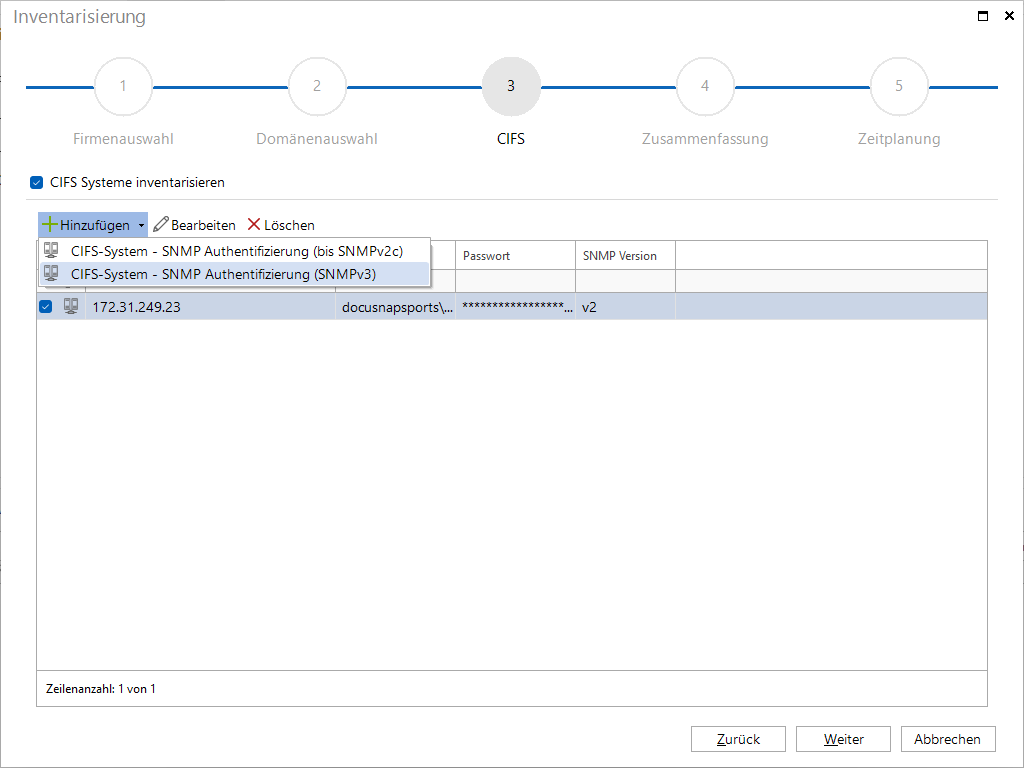Select the 172.31.249.23 address cell
Viewport: 1024px width, 768px height.
(210, 307)
